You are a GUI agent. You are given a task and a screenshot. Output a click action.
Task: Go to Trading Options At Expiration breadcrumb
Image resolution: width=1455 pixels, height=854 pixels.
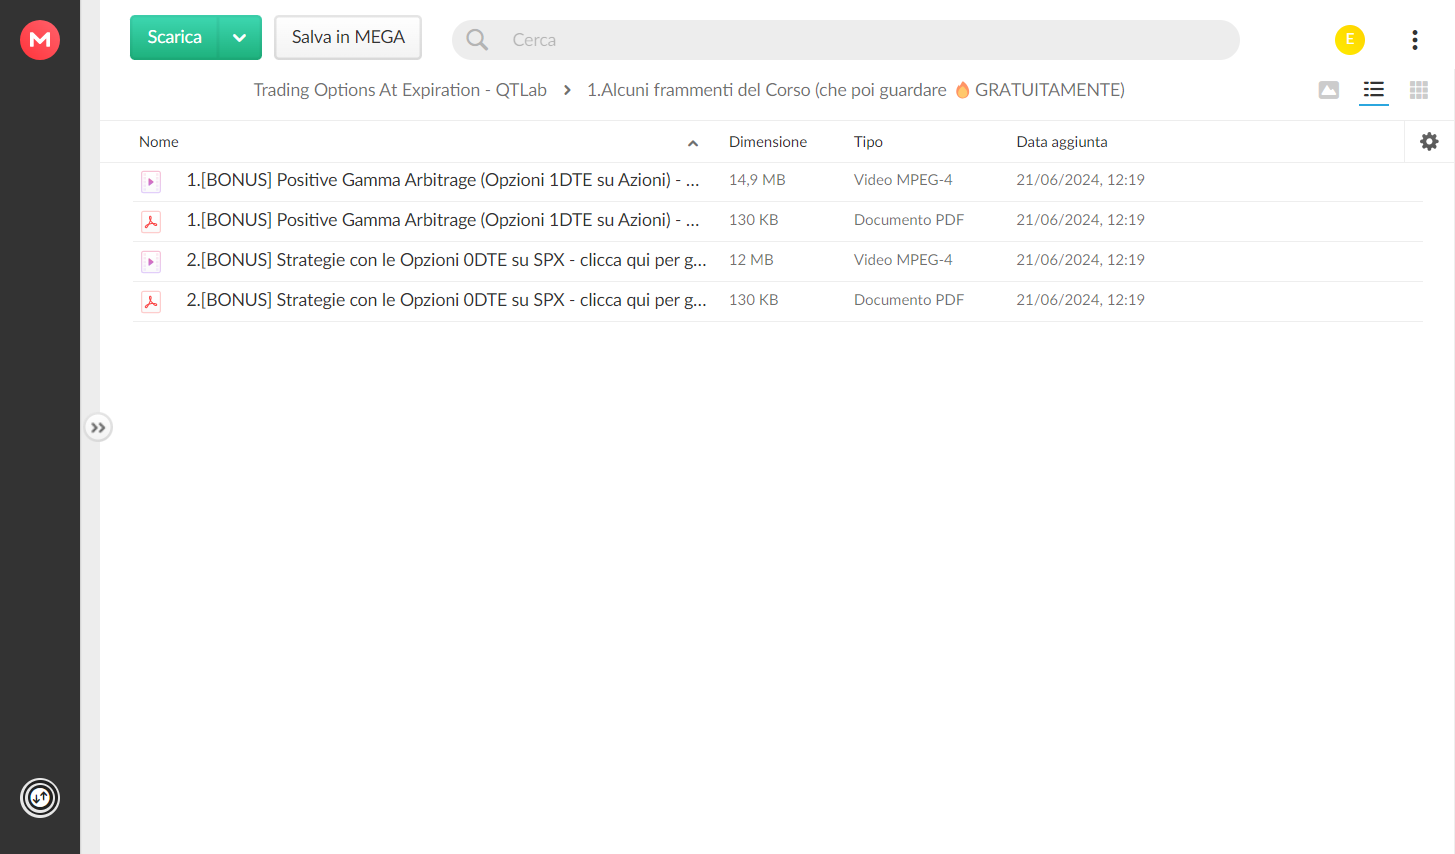[400, 90]
